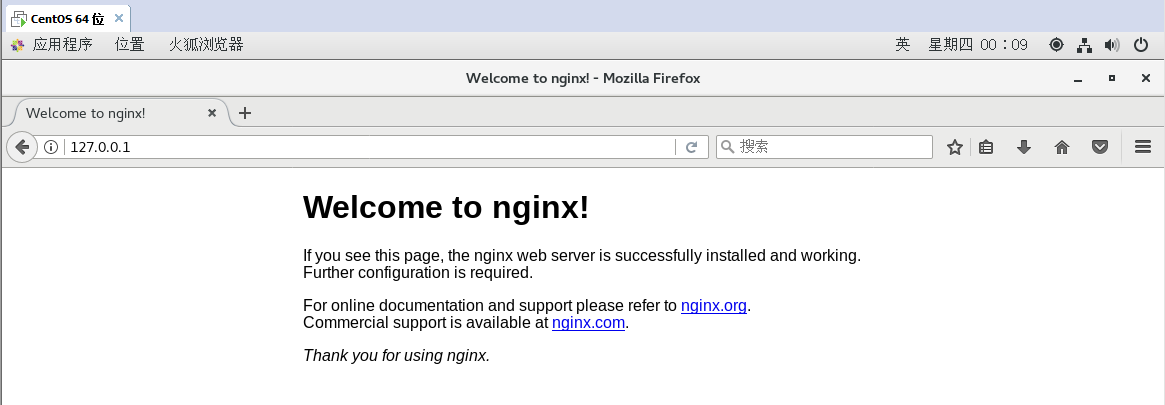Open the 应用程序 menu

click(x=62, y=44)
